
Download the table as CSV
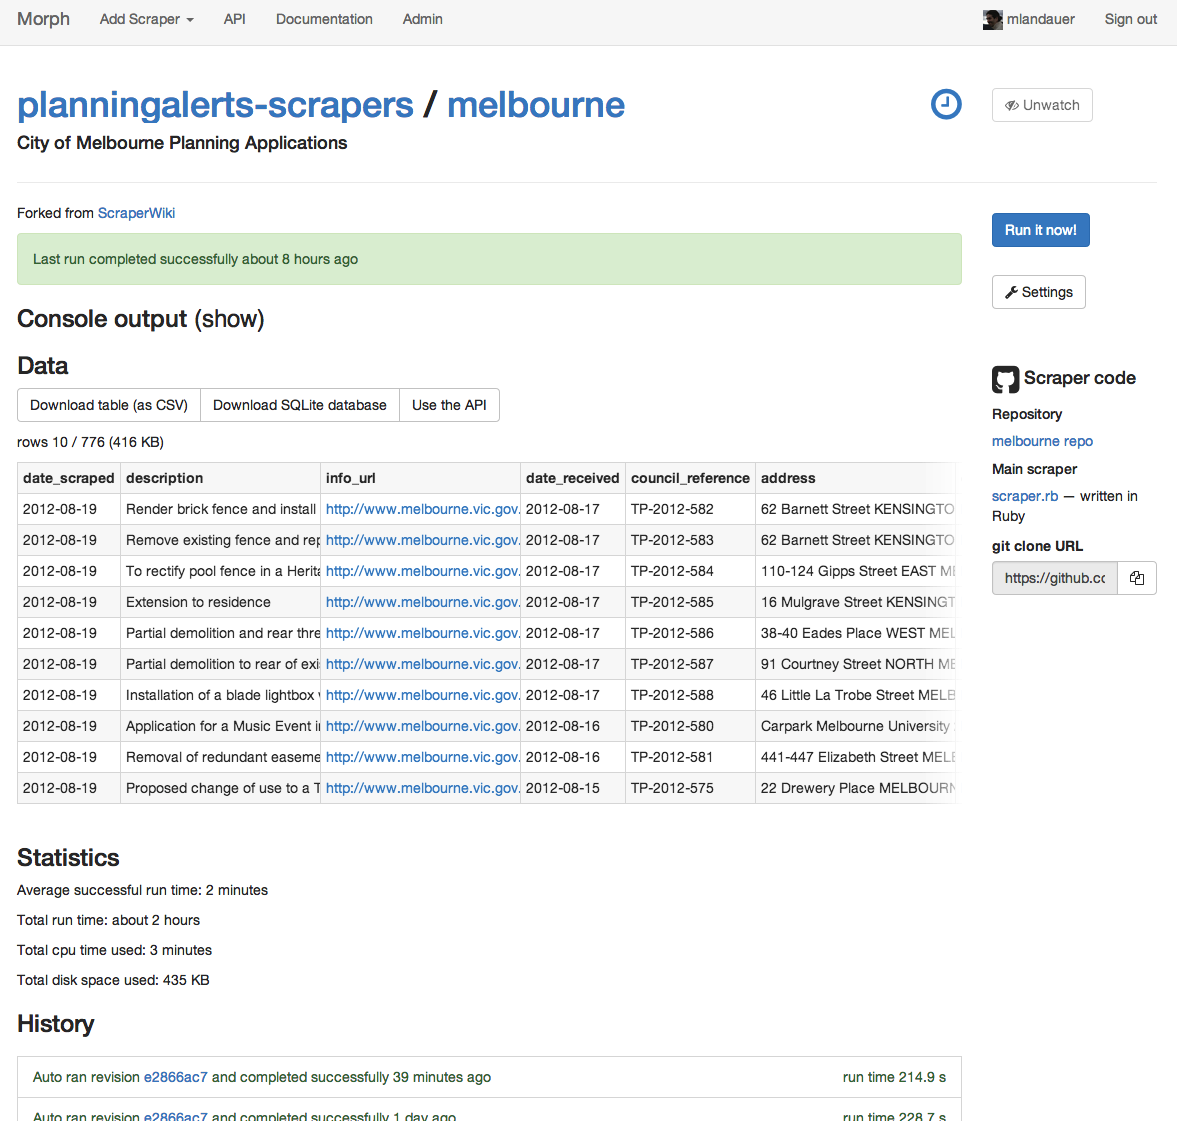tap(109, 405)
